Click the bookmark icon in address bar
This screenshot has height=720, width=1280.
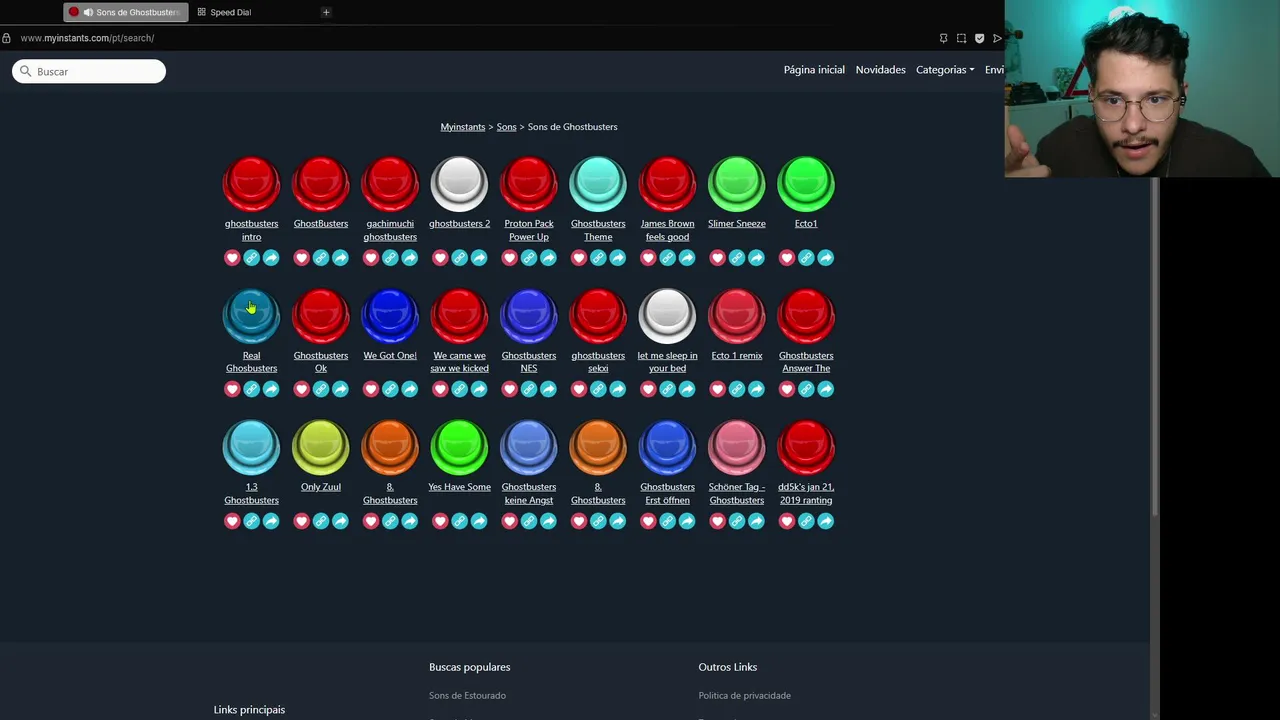point(943,38)
